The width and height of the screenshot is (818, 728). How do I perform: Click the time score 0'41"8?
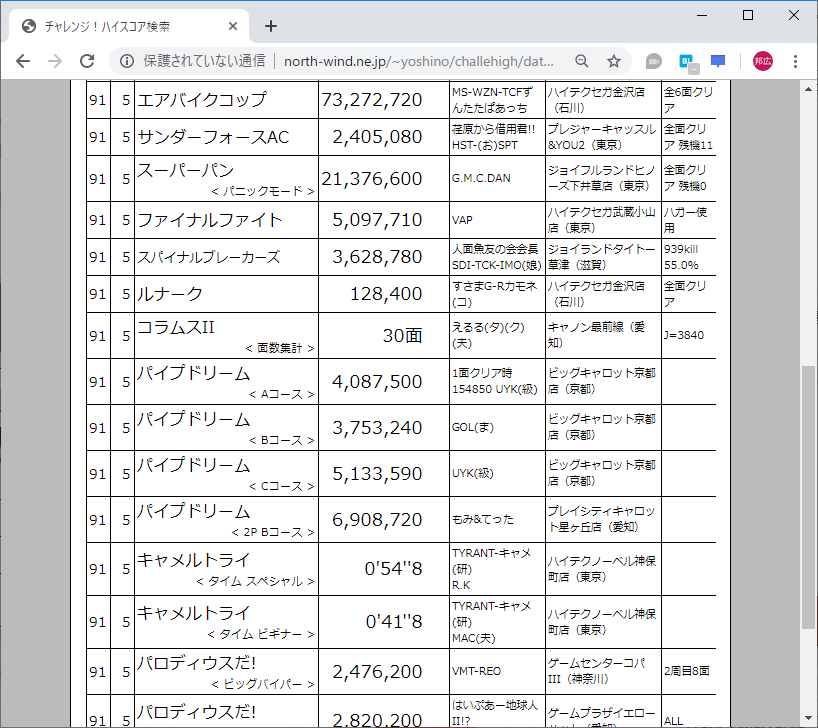tap(394, 622)
